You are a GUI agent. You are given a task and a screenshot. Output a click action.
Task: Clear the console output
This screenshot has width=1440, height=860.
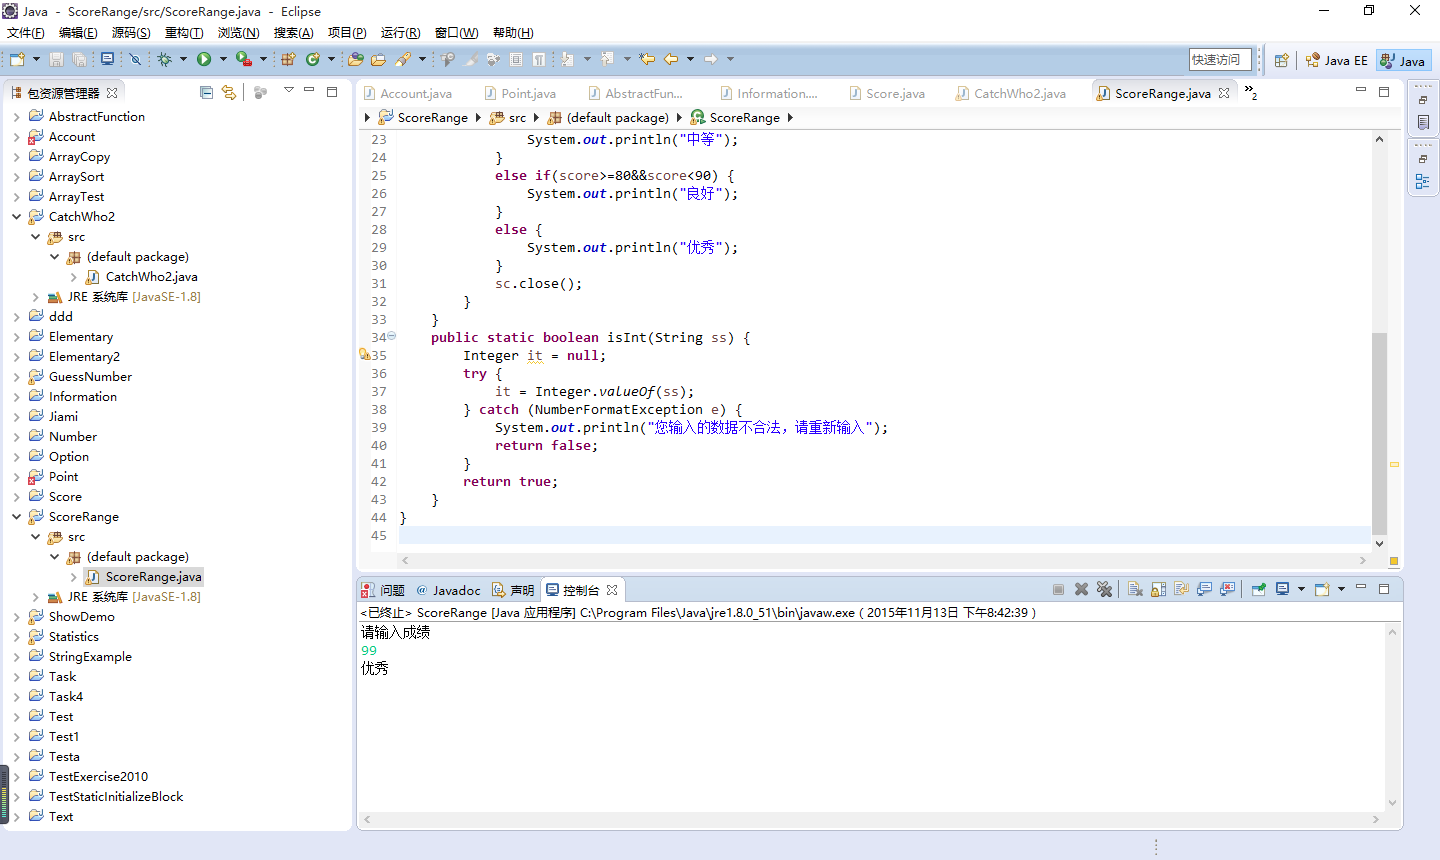1135,589
